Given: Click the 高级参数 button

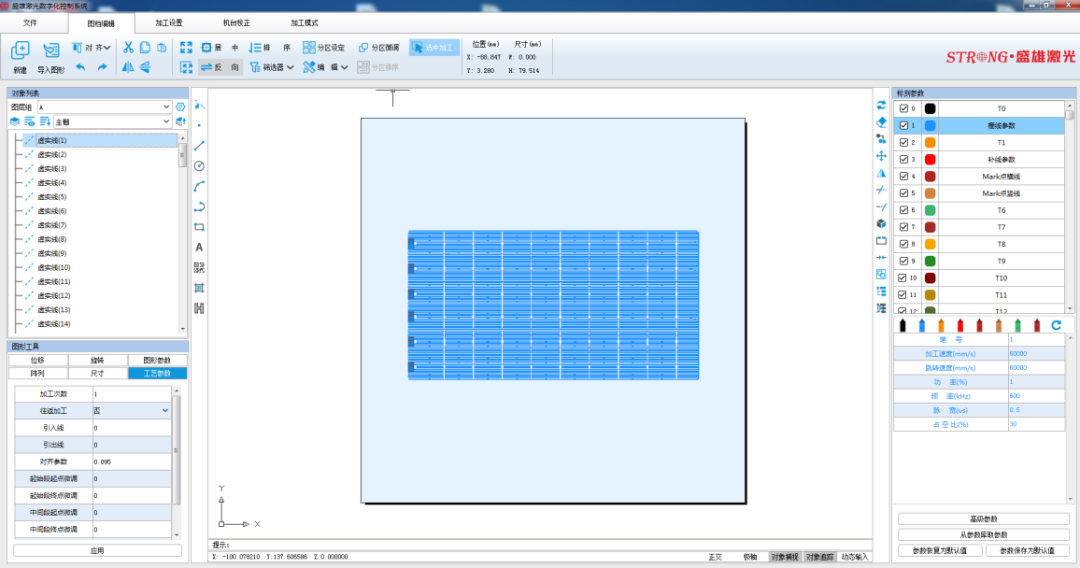Looking at the screenshot, I should coord(983,519).
